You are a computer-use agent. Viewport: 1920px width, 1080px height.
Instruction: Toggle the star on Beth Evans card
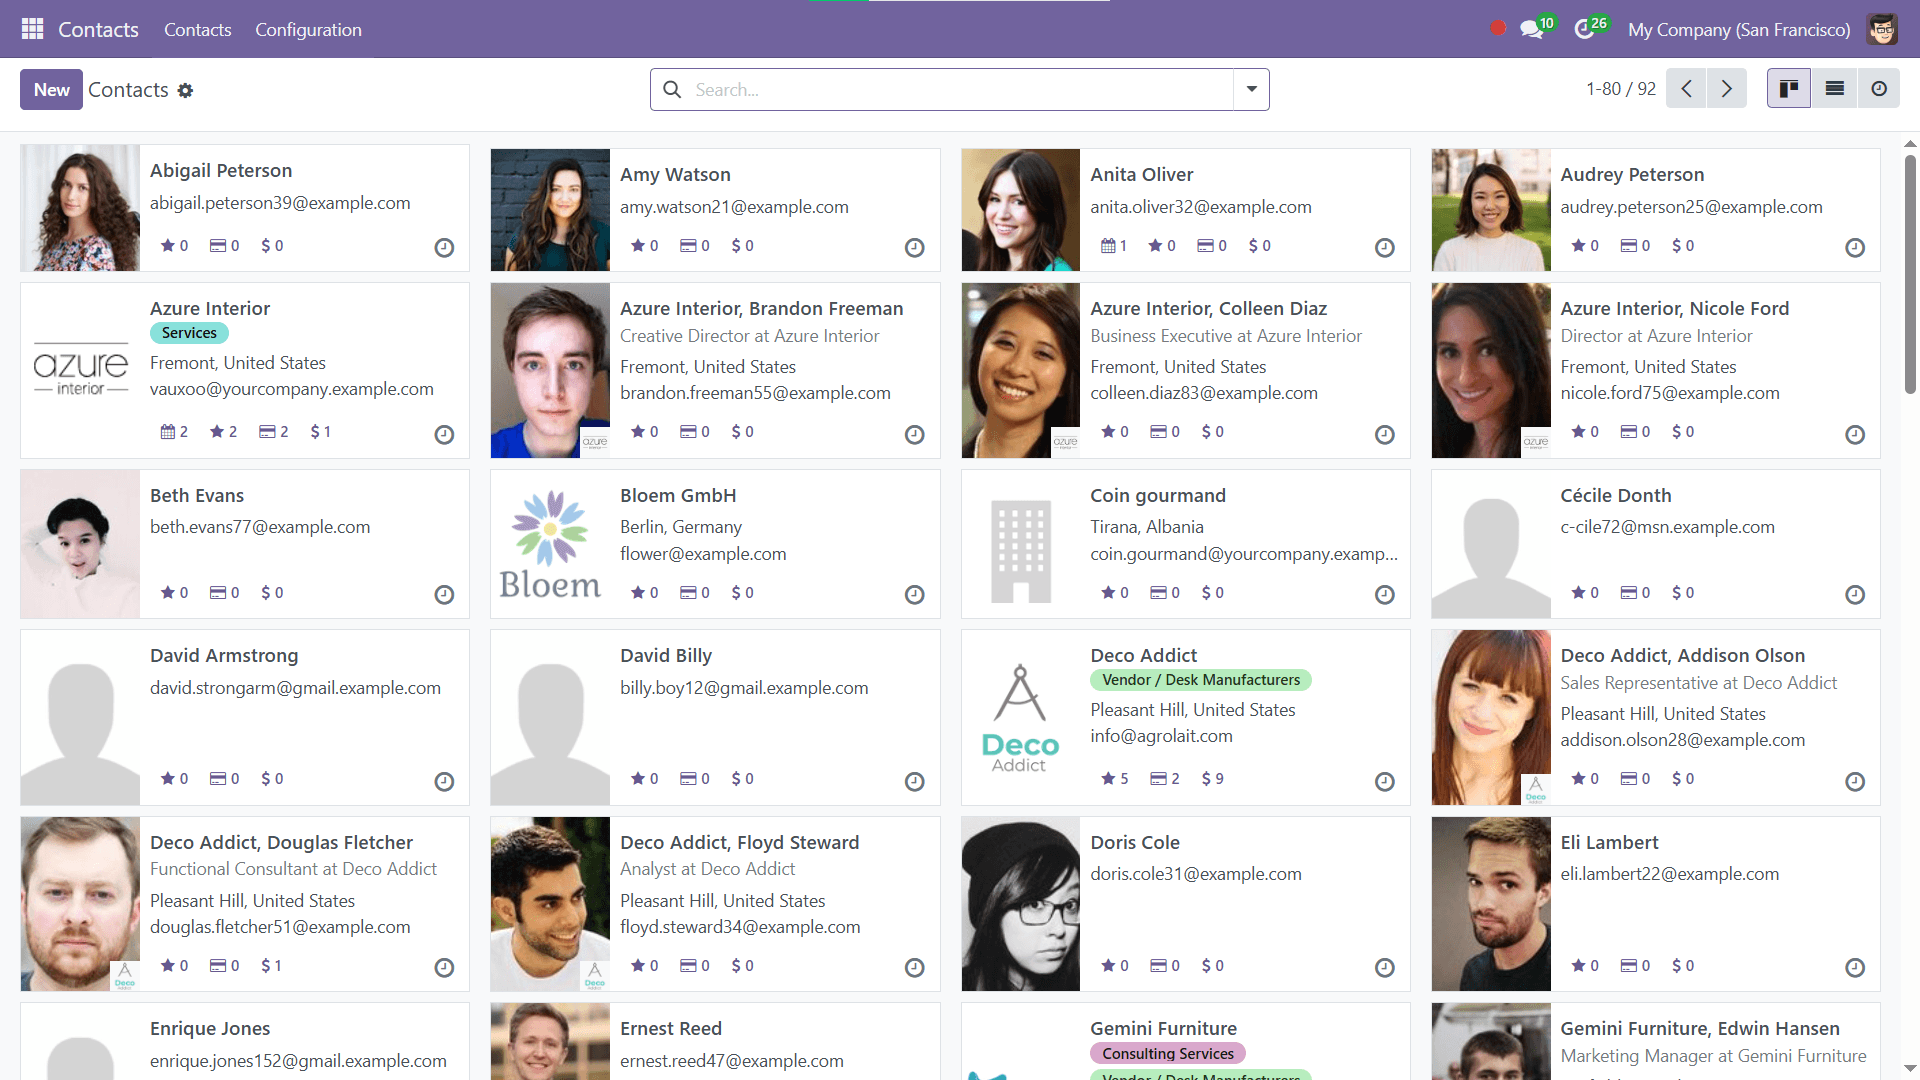coord(170,592)
